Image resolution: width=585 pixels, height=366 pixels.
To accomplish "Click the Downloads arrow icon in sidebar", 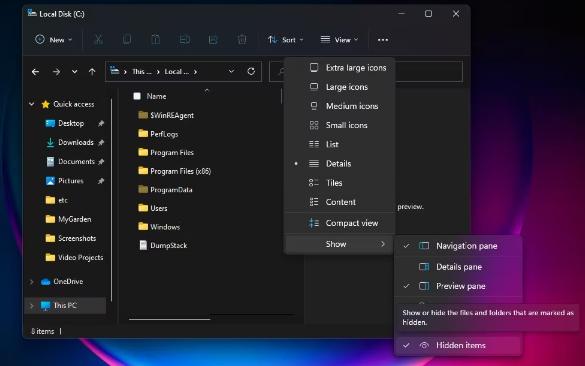I will click(50, 143).
